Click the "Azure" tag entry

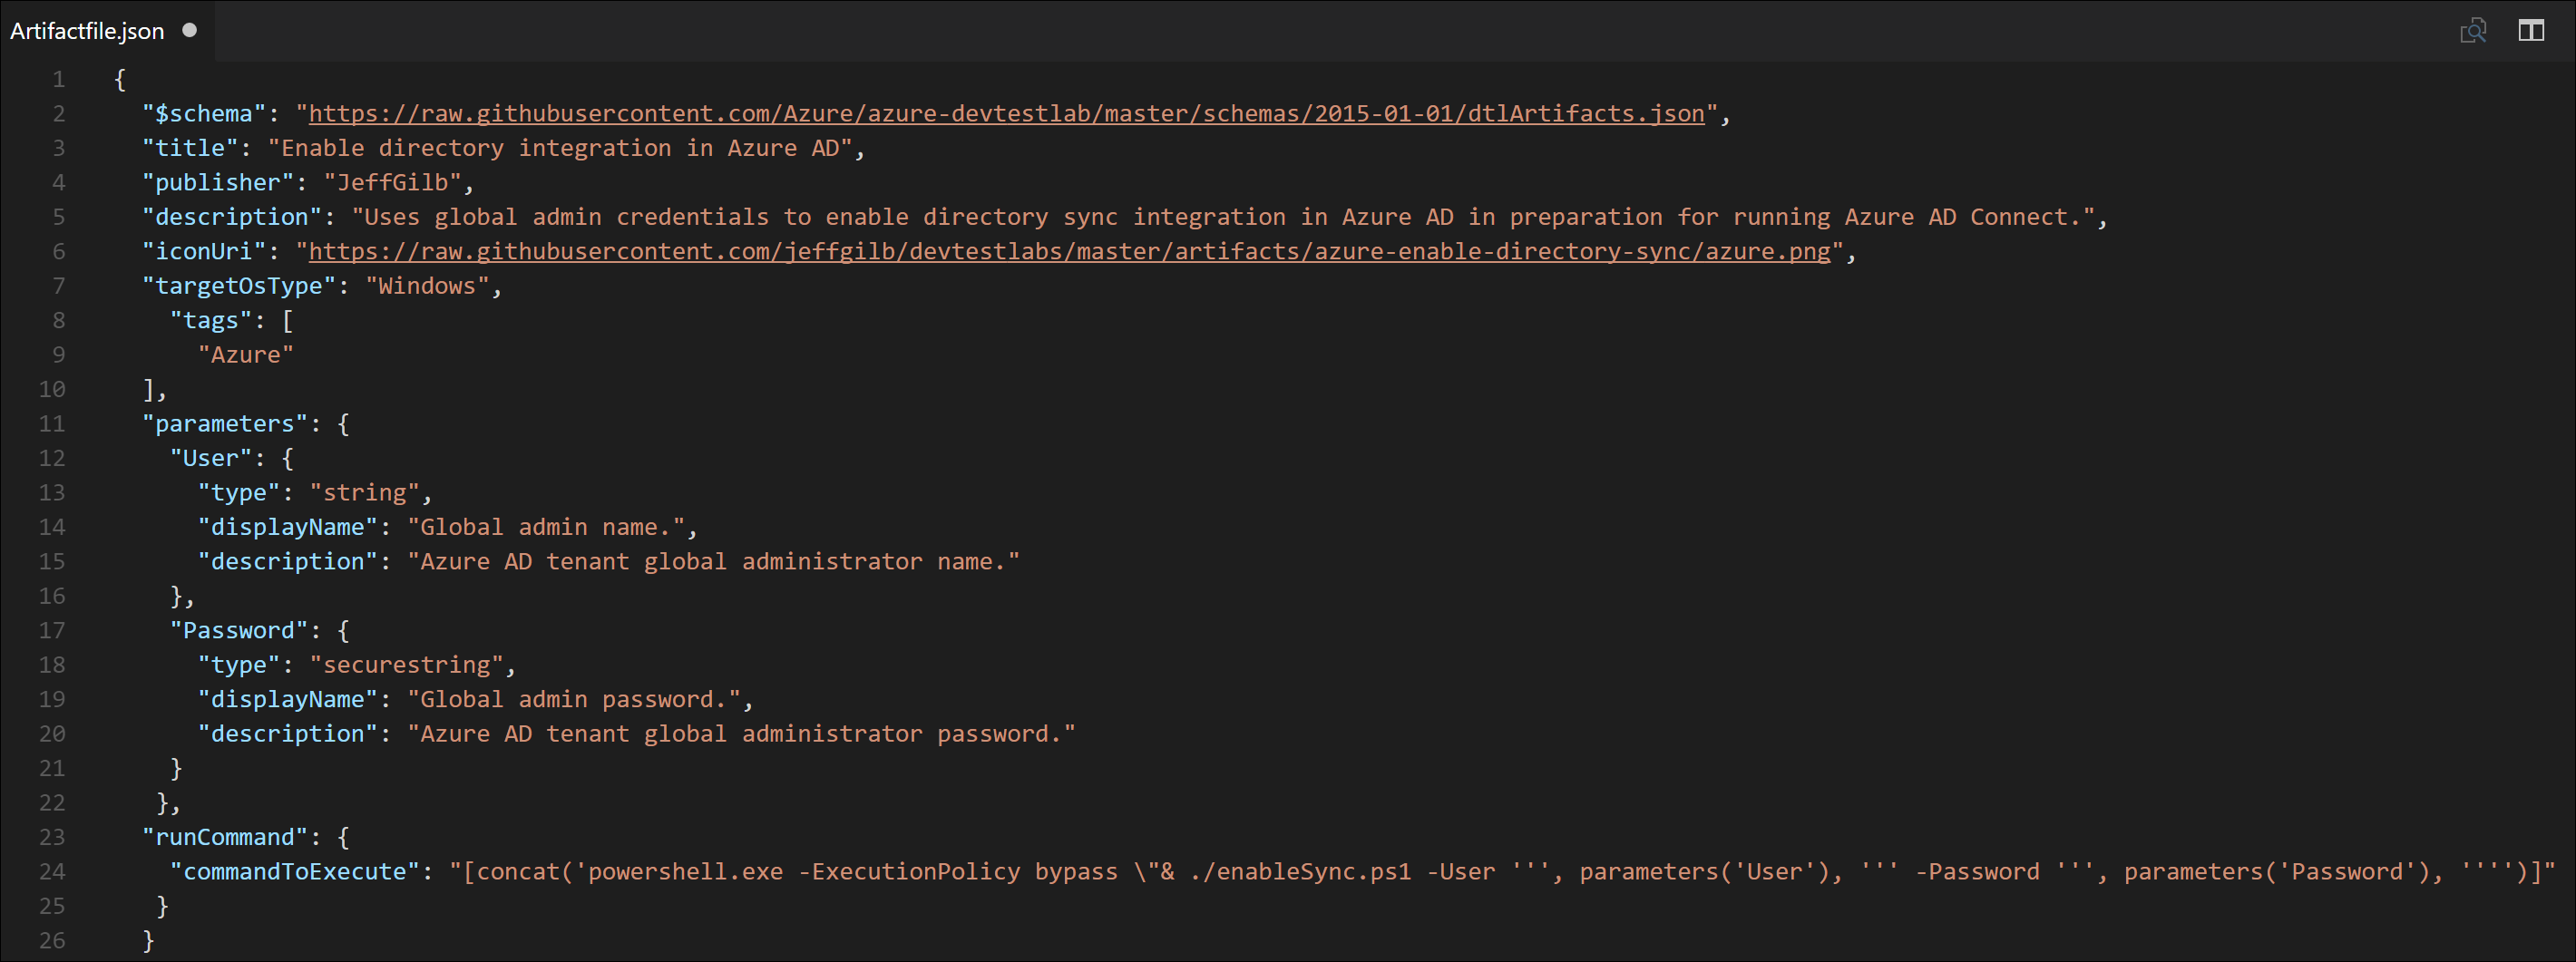click(246, 355)
